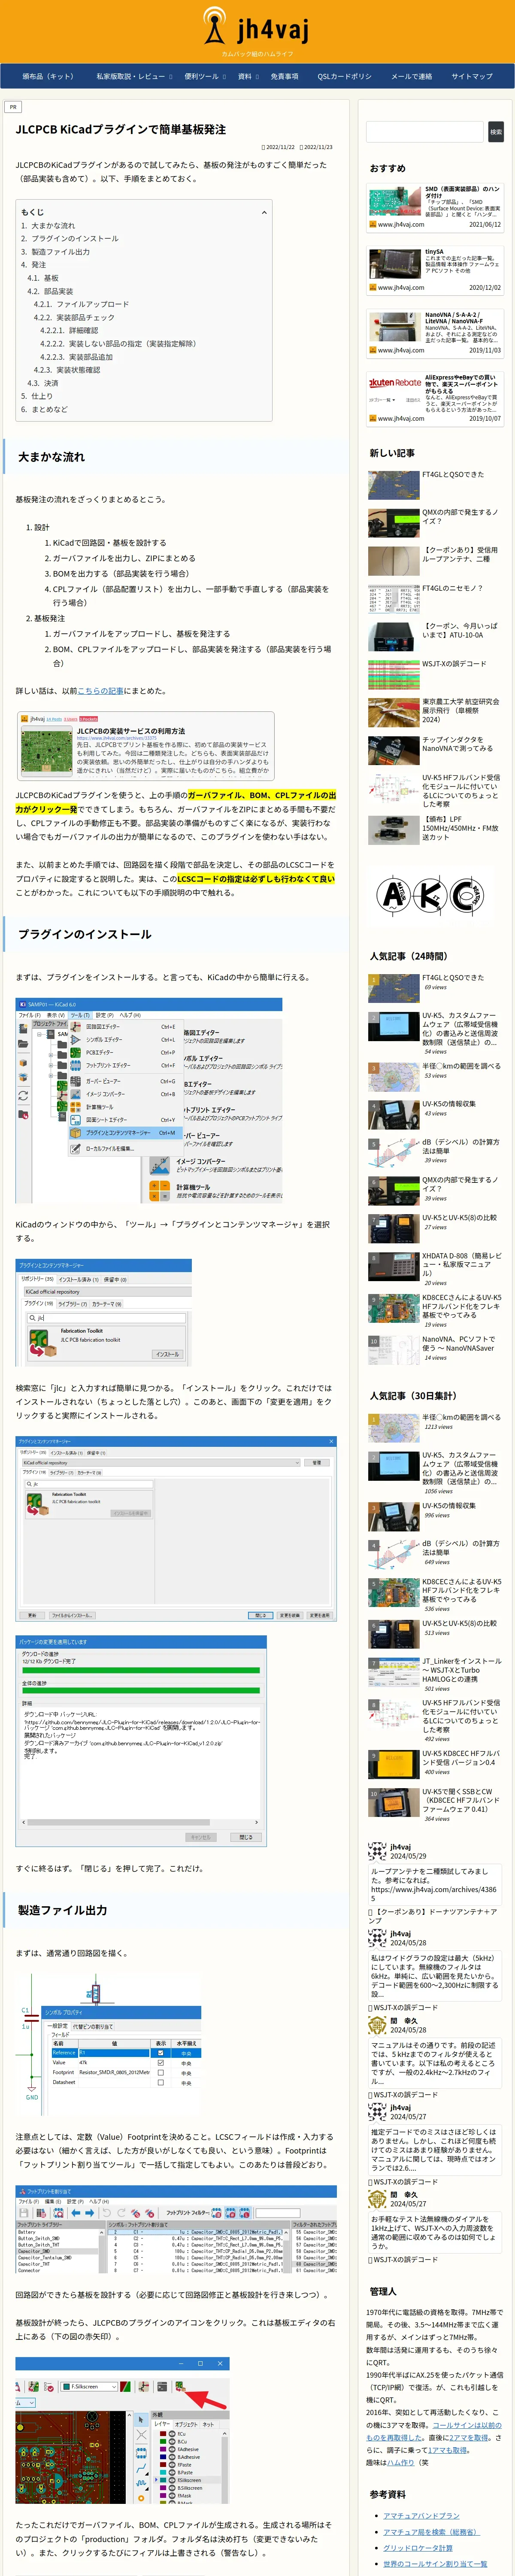This screenshot has height=2576, width=515.
Task: Open popular post JT_Linkerをインストール
Action: pyautogui.click(x=435, y=1675)
